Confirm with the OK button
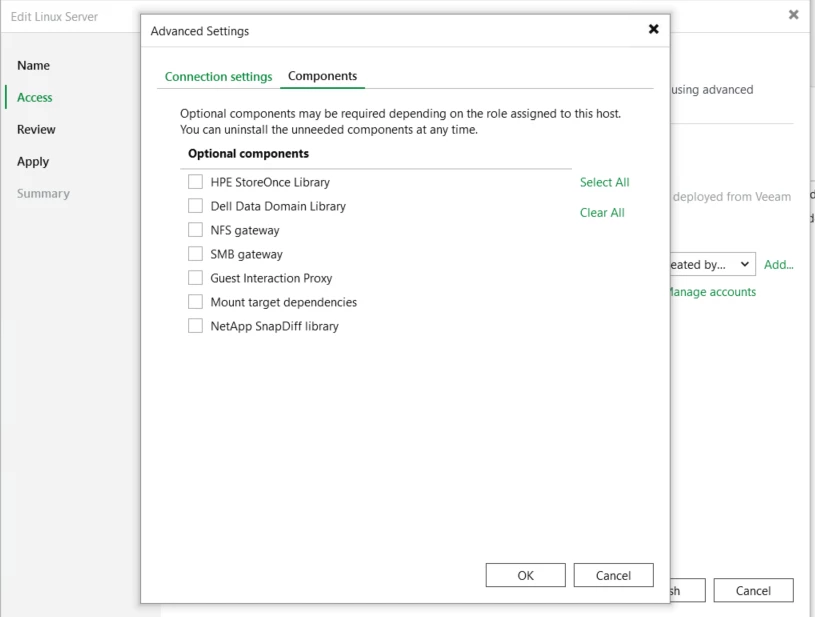The width and height of the screenshot is (815, 617). [525, 575]
